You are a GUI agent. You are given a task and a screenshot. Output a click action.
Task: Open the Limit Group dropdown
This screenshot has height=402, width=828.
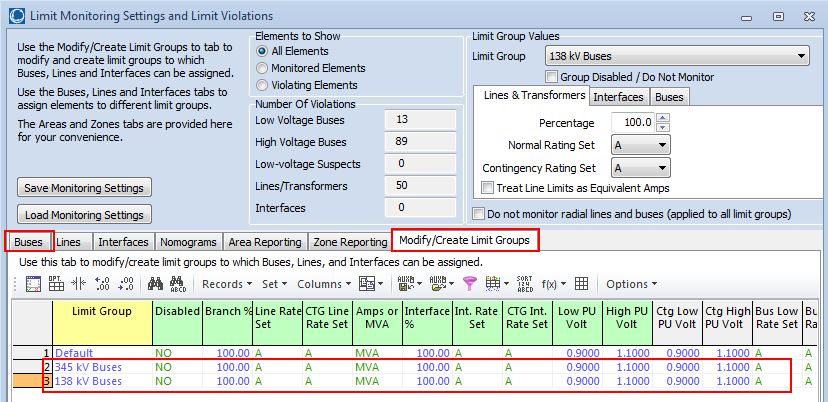coord(677,55)
